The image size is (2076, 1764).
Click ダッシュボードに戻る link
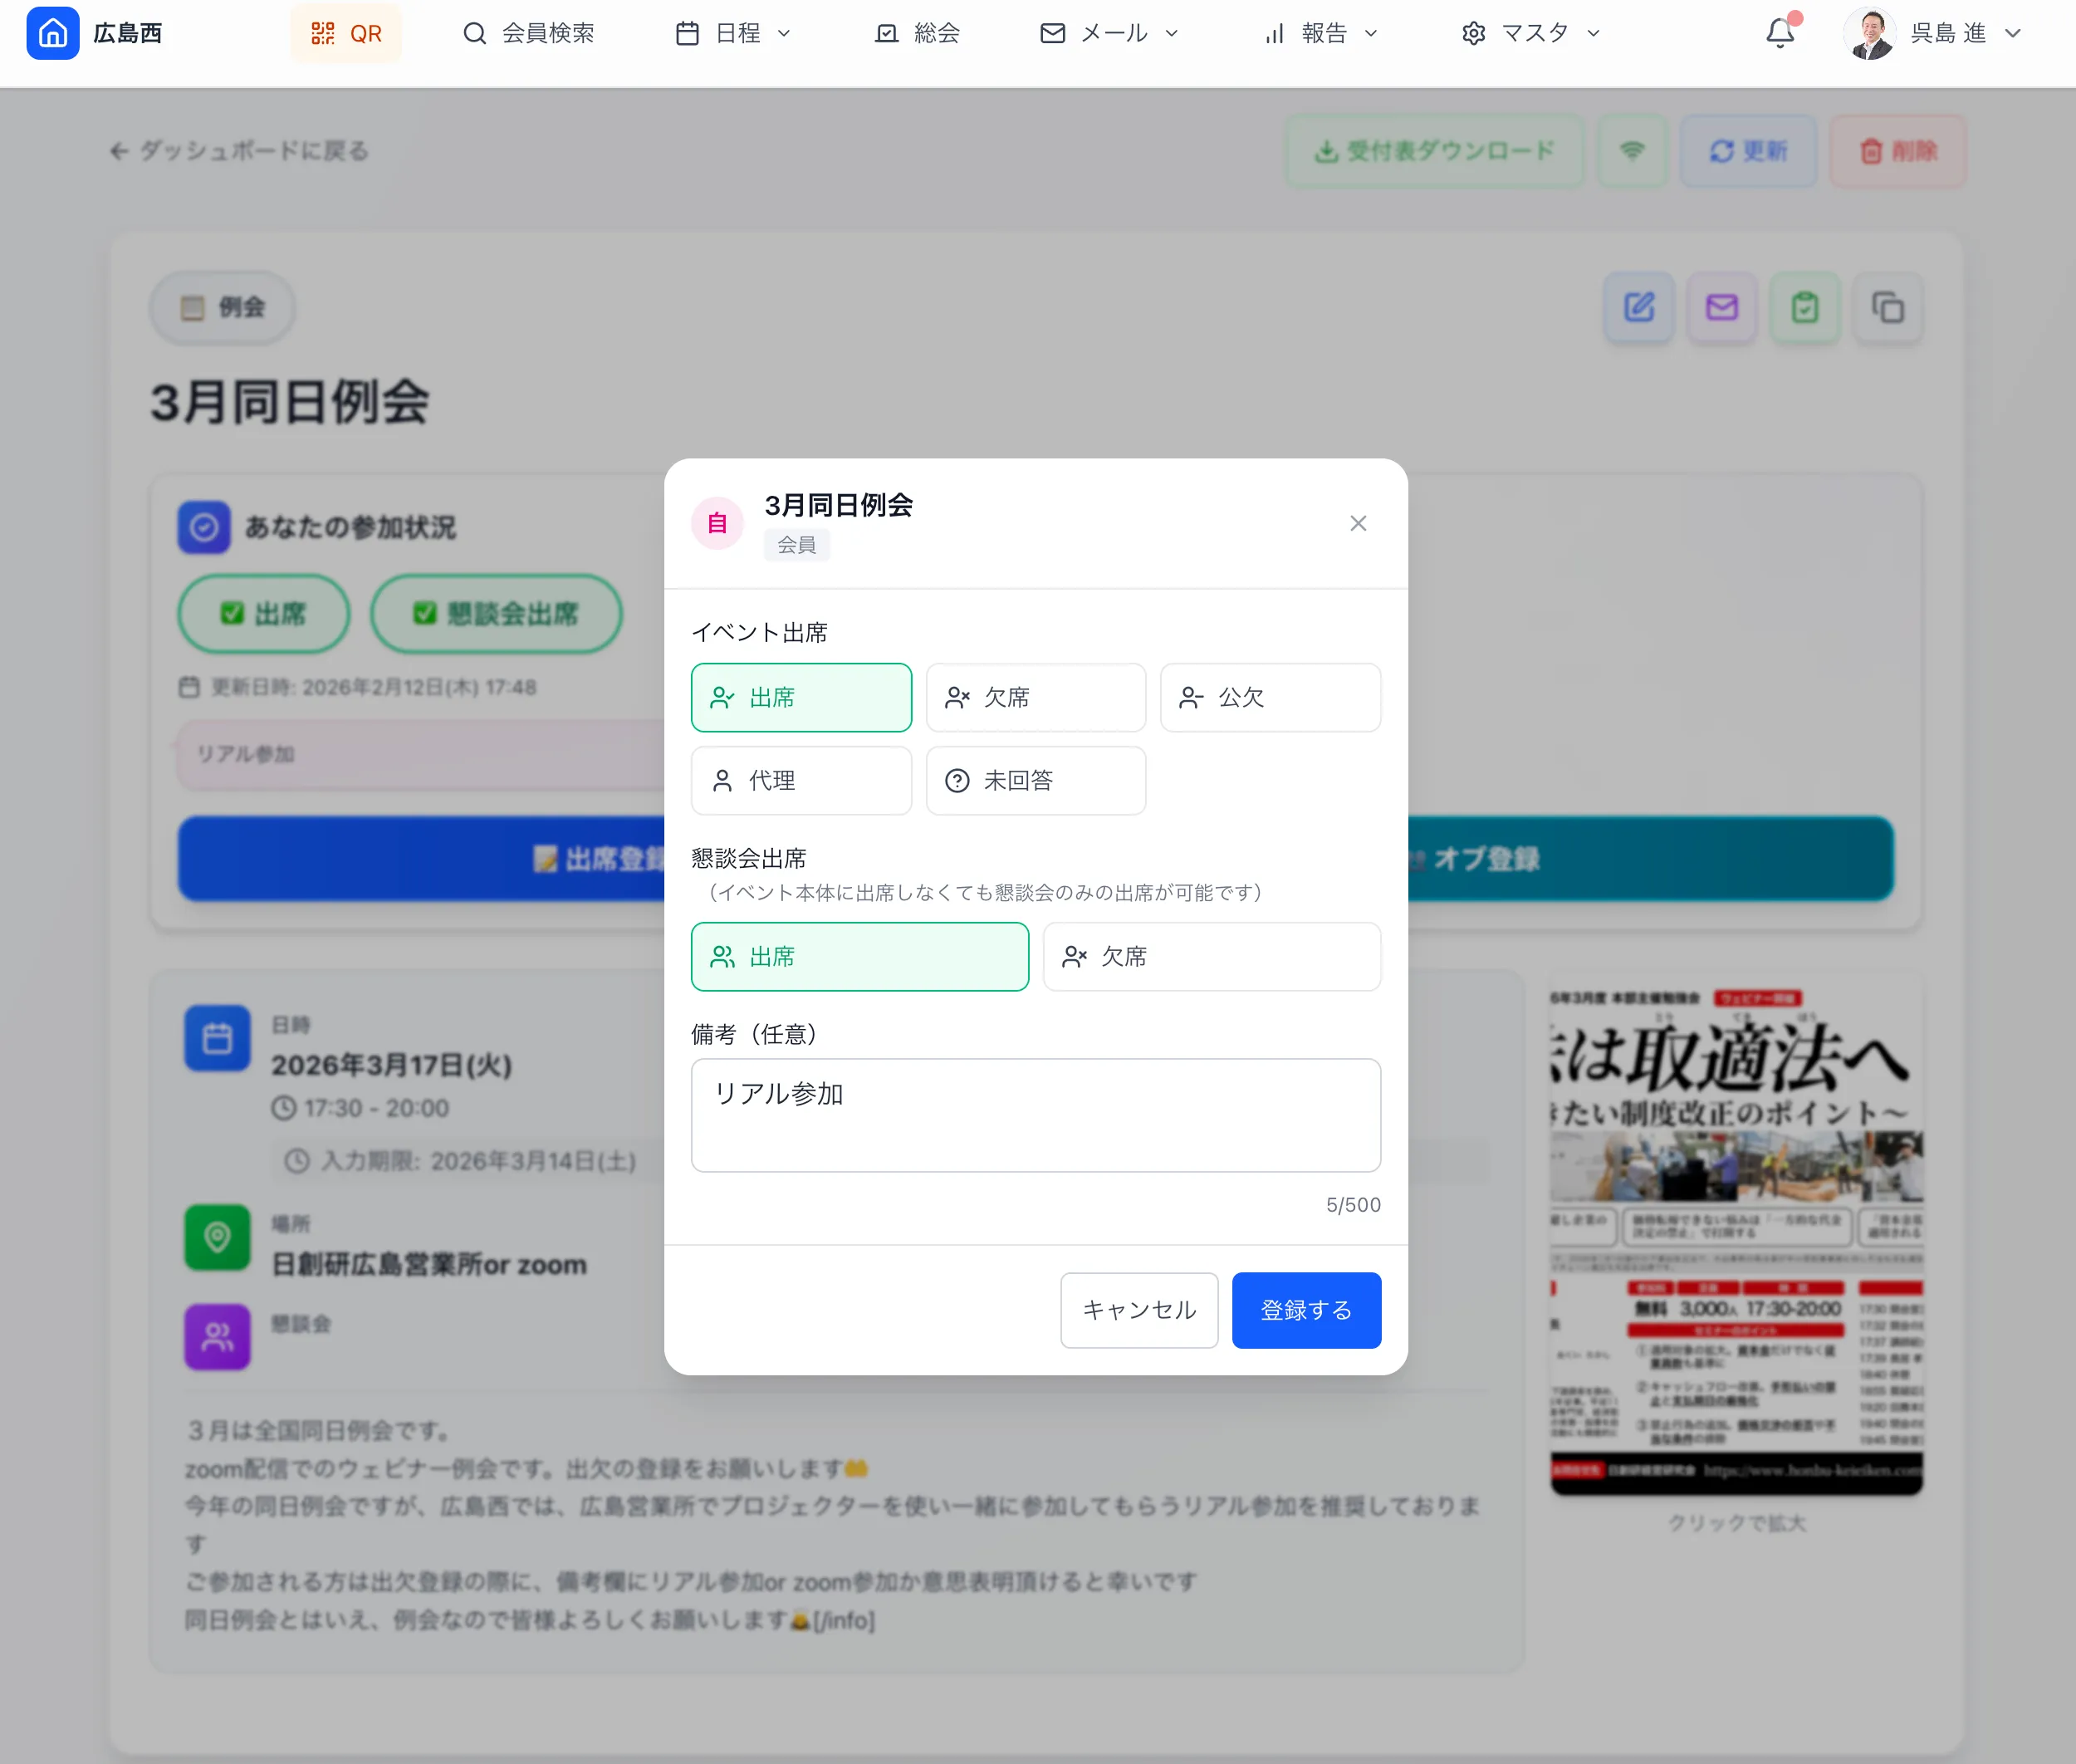tap(238, 151)
